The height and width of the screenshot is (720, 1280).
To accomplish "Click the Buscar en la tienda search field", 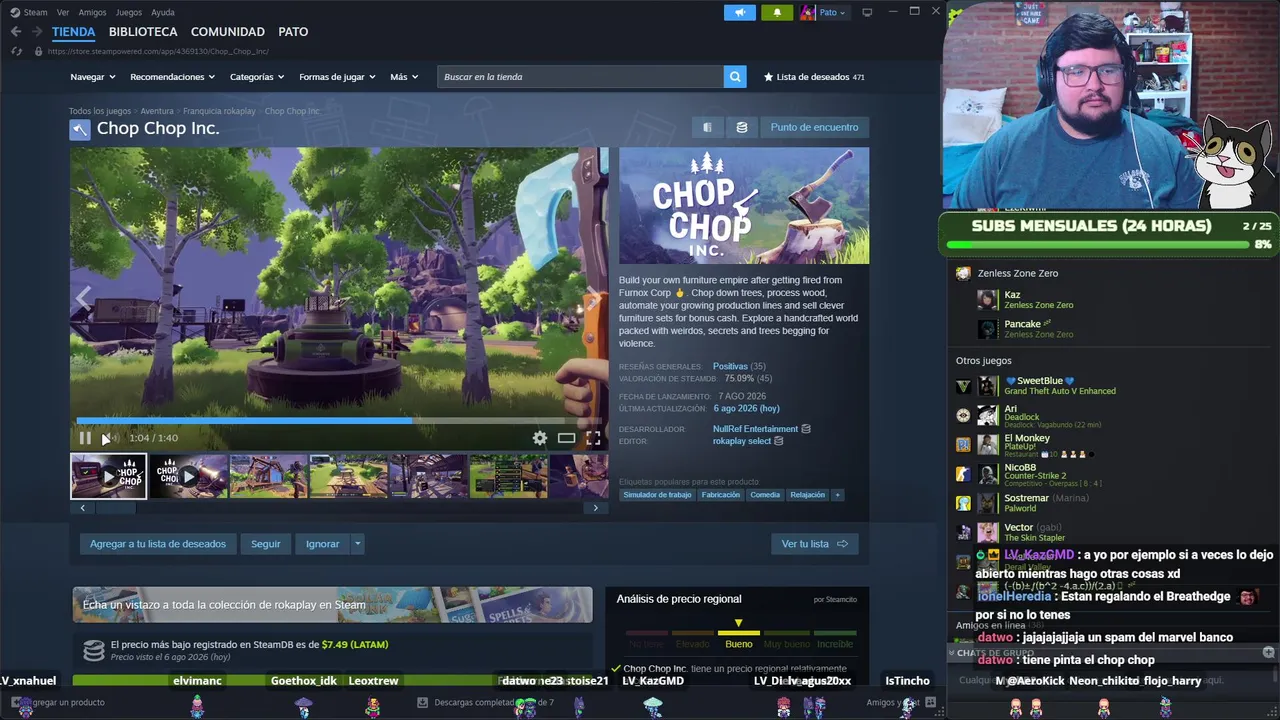I will point(580,77).
